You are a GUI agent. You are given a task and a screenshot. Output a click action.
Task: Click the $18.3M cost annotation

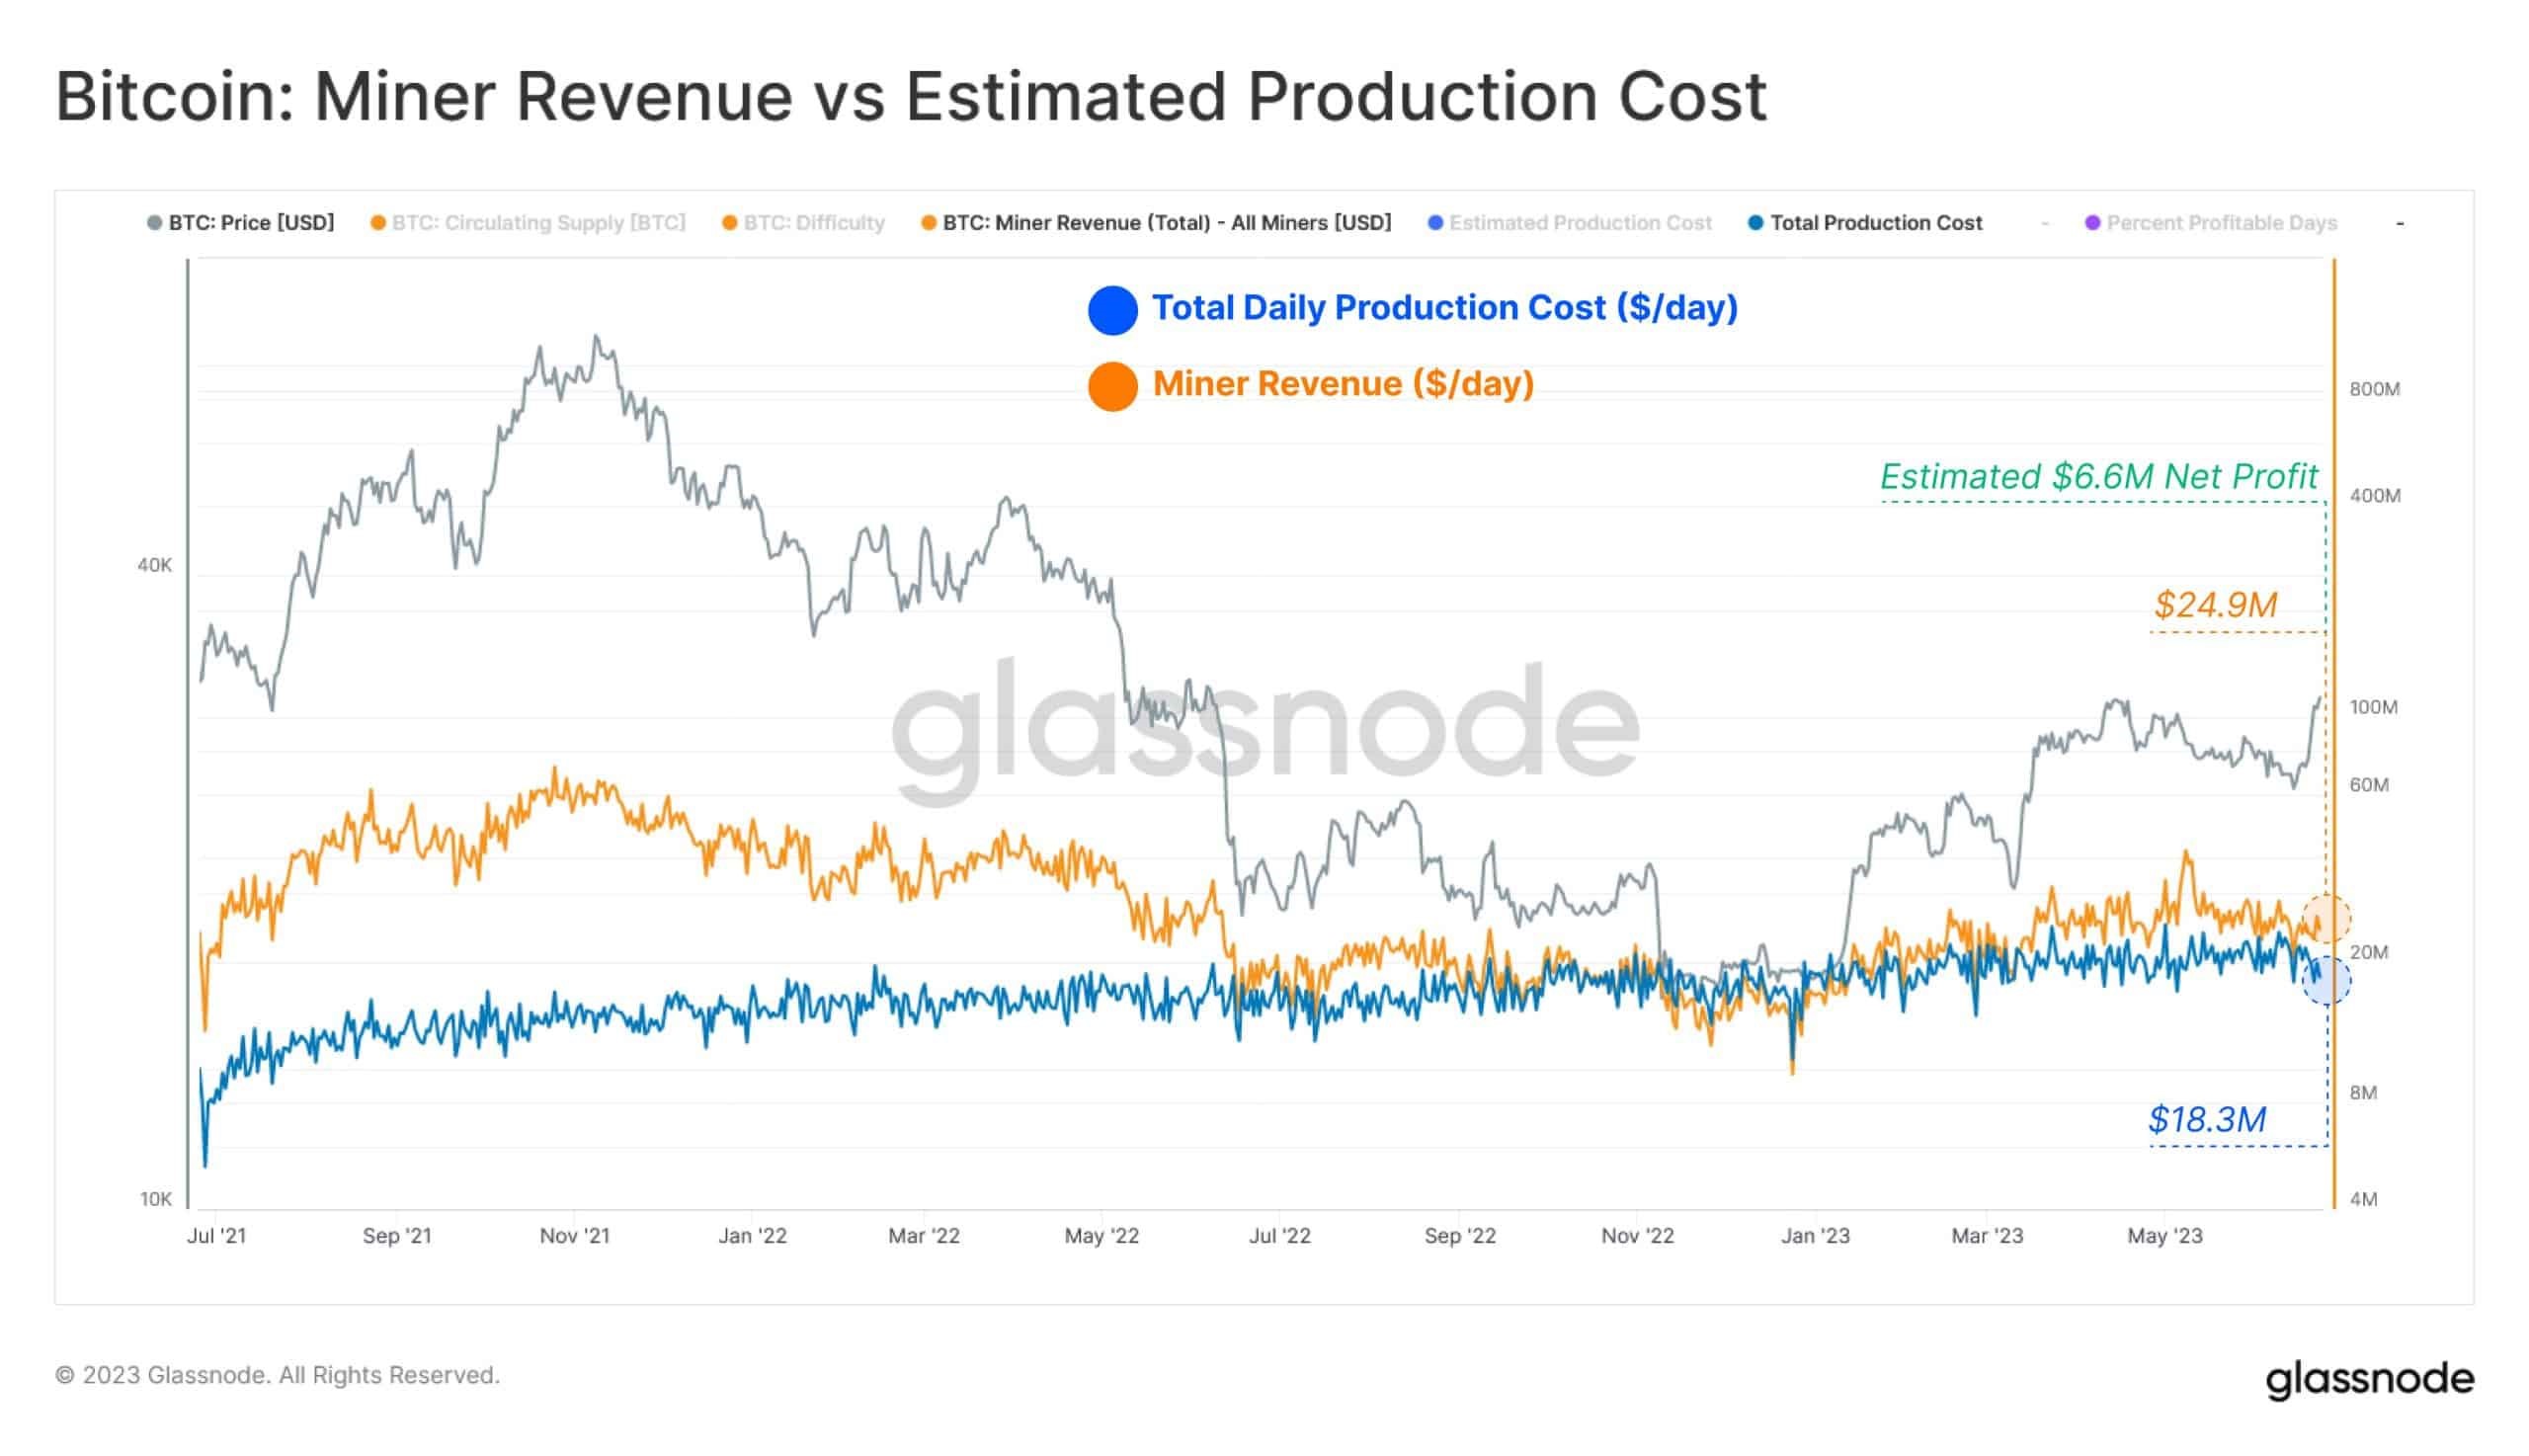pos(2207,1119)
